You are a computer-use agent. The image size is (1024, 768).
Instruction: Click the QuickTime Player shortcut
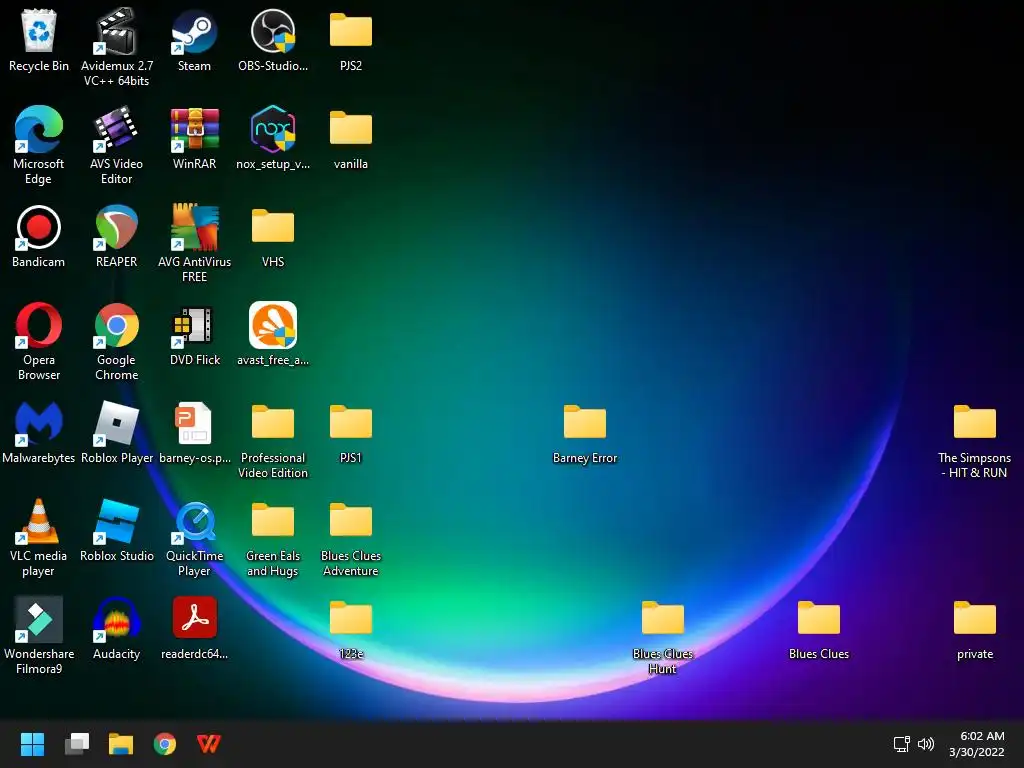pyautogui.click(x=194, y=521)
